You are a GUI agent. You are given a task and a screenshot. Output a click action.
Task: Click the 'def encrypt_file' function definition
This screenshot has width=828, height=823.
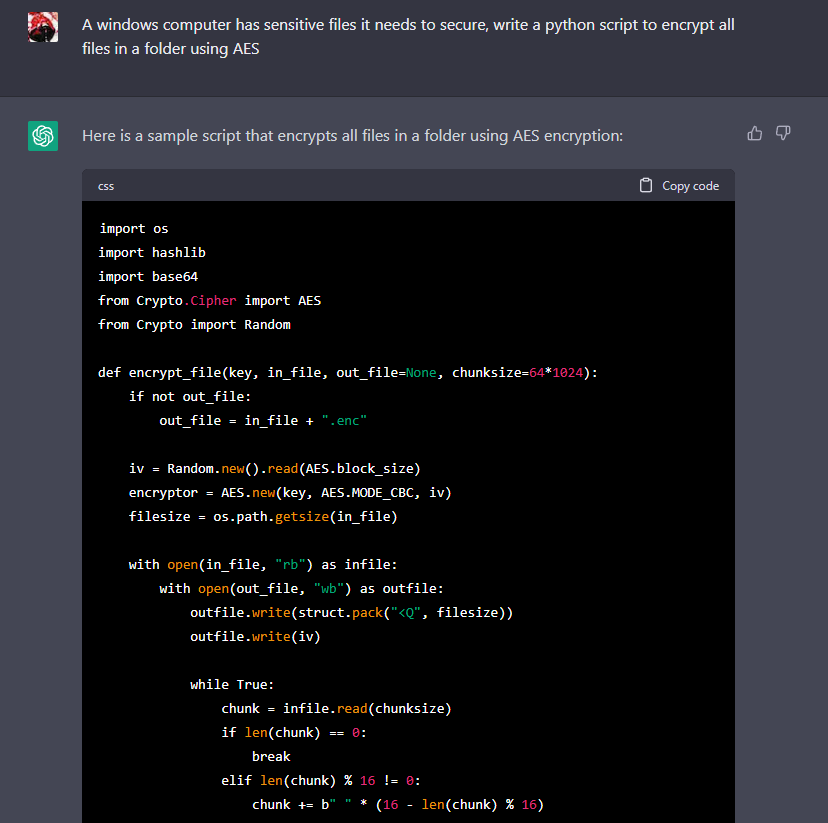pyautogui.click(x=347, y=372)
